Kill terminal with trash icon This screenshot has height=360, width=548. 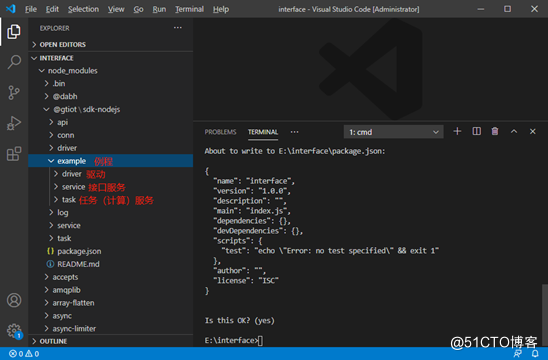tap(495, 131)
